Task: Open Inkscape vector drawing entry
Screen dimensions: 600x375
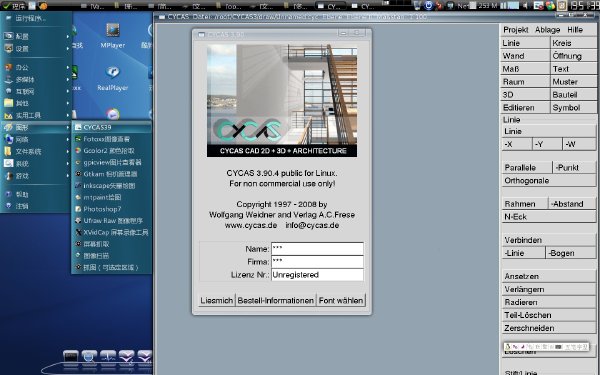Action: tap(112, 186)
